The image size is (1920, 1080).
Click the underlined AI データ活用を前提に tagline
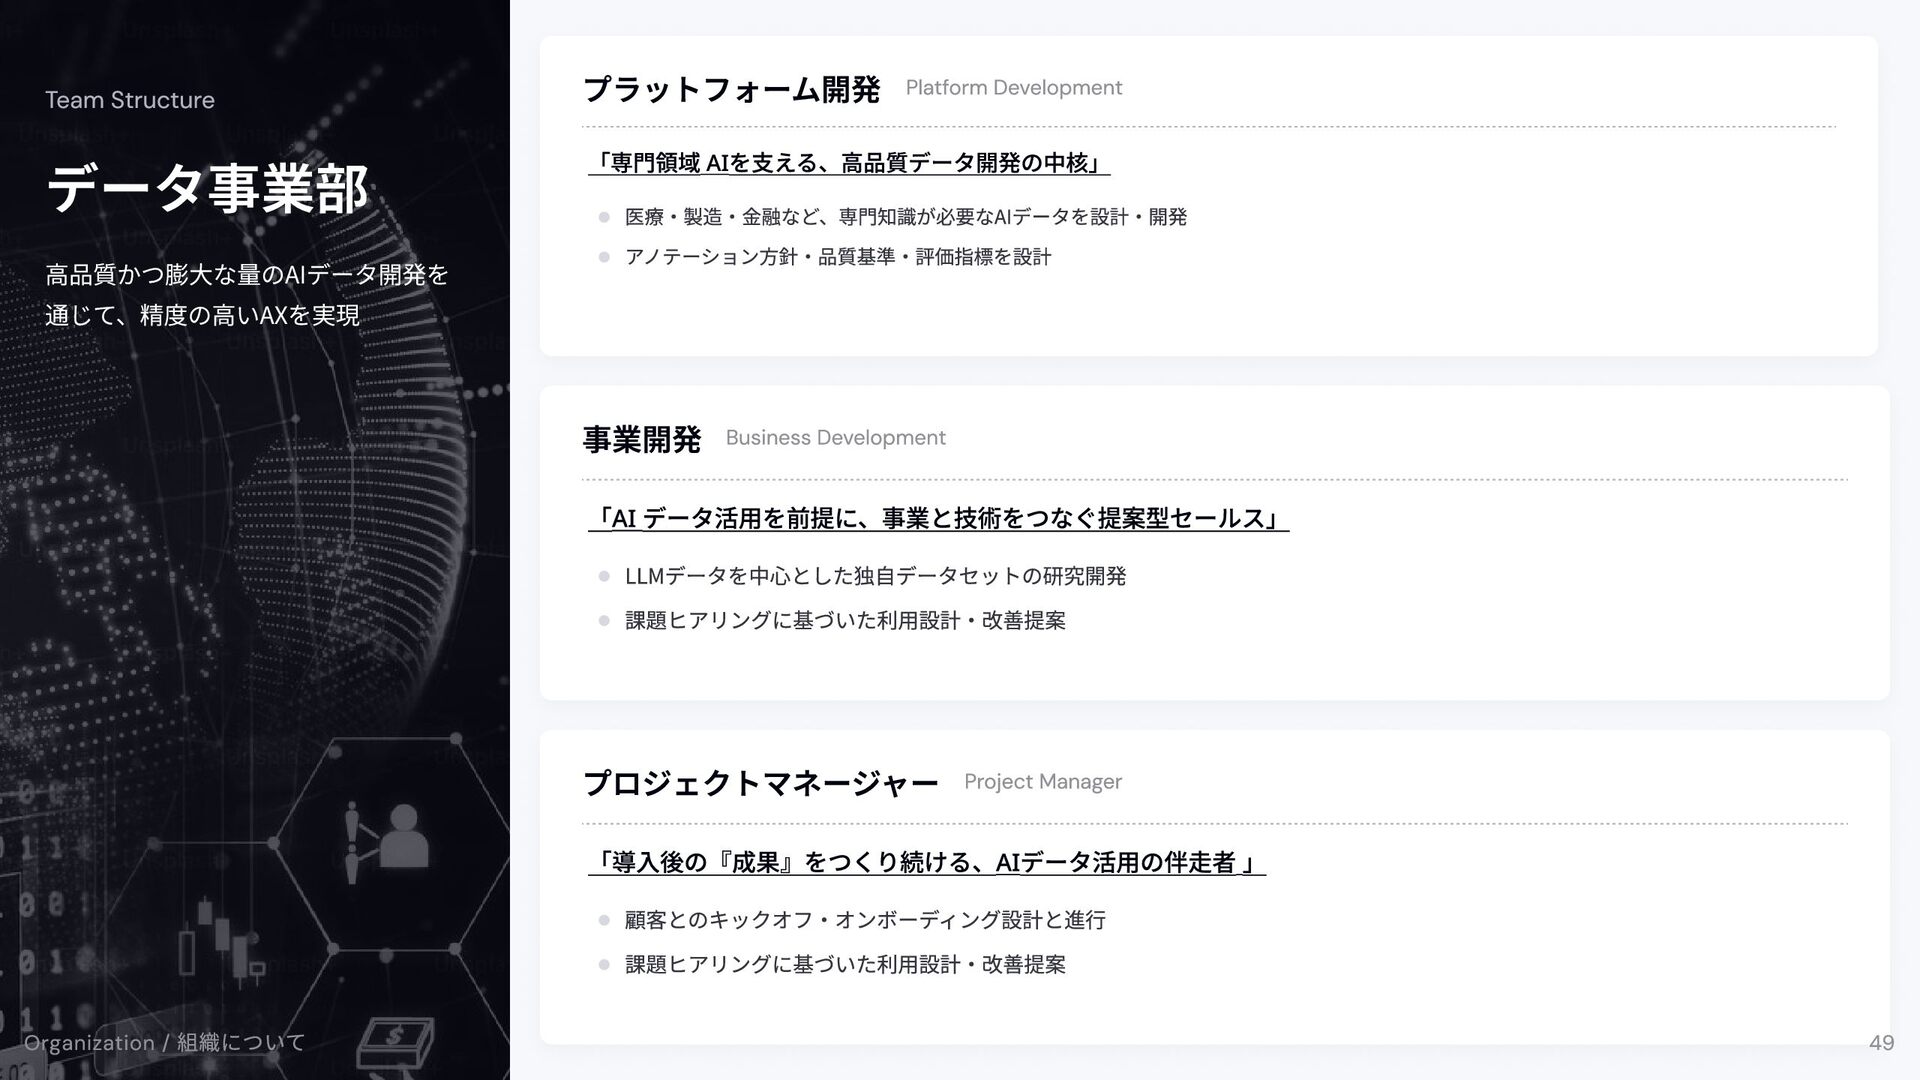(x=939, y=518)
